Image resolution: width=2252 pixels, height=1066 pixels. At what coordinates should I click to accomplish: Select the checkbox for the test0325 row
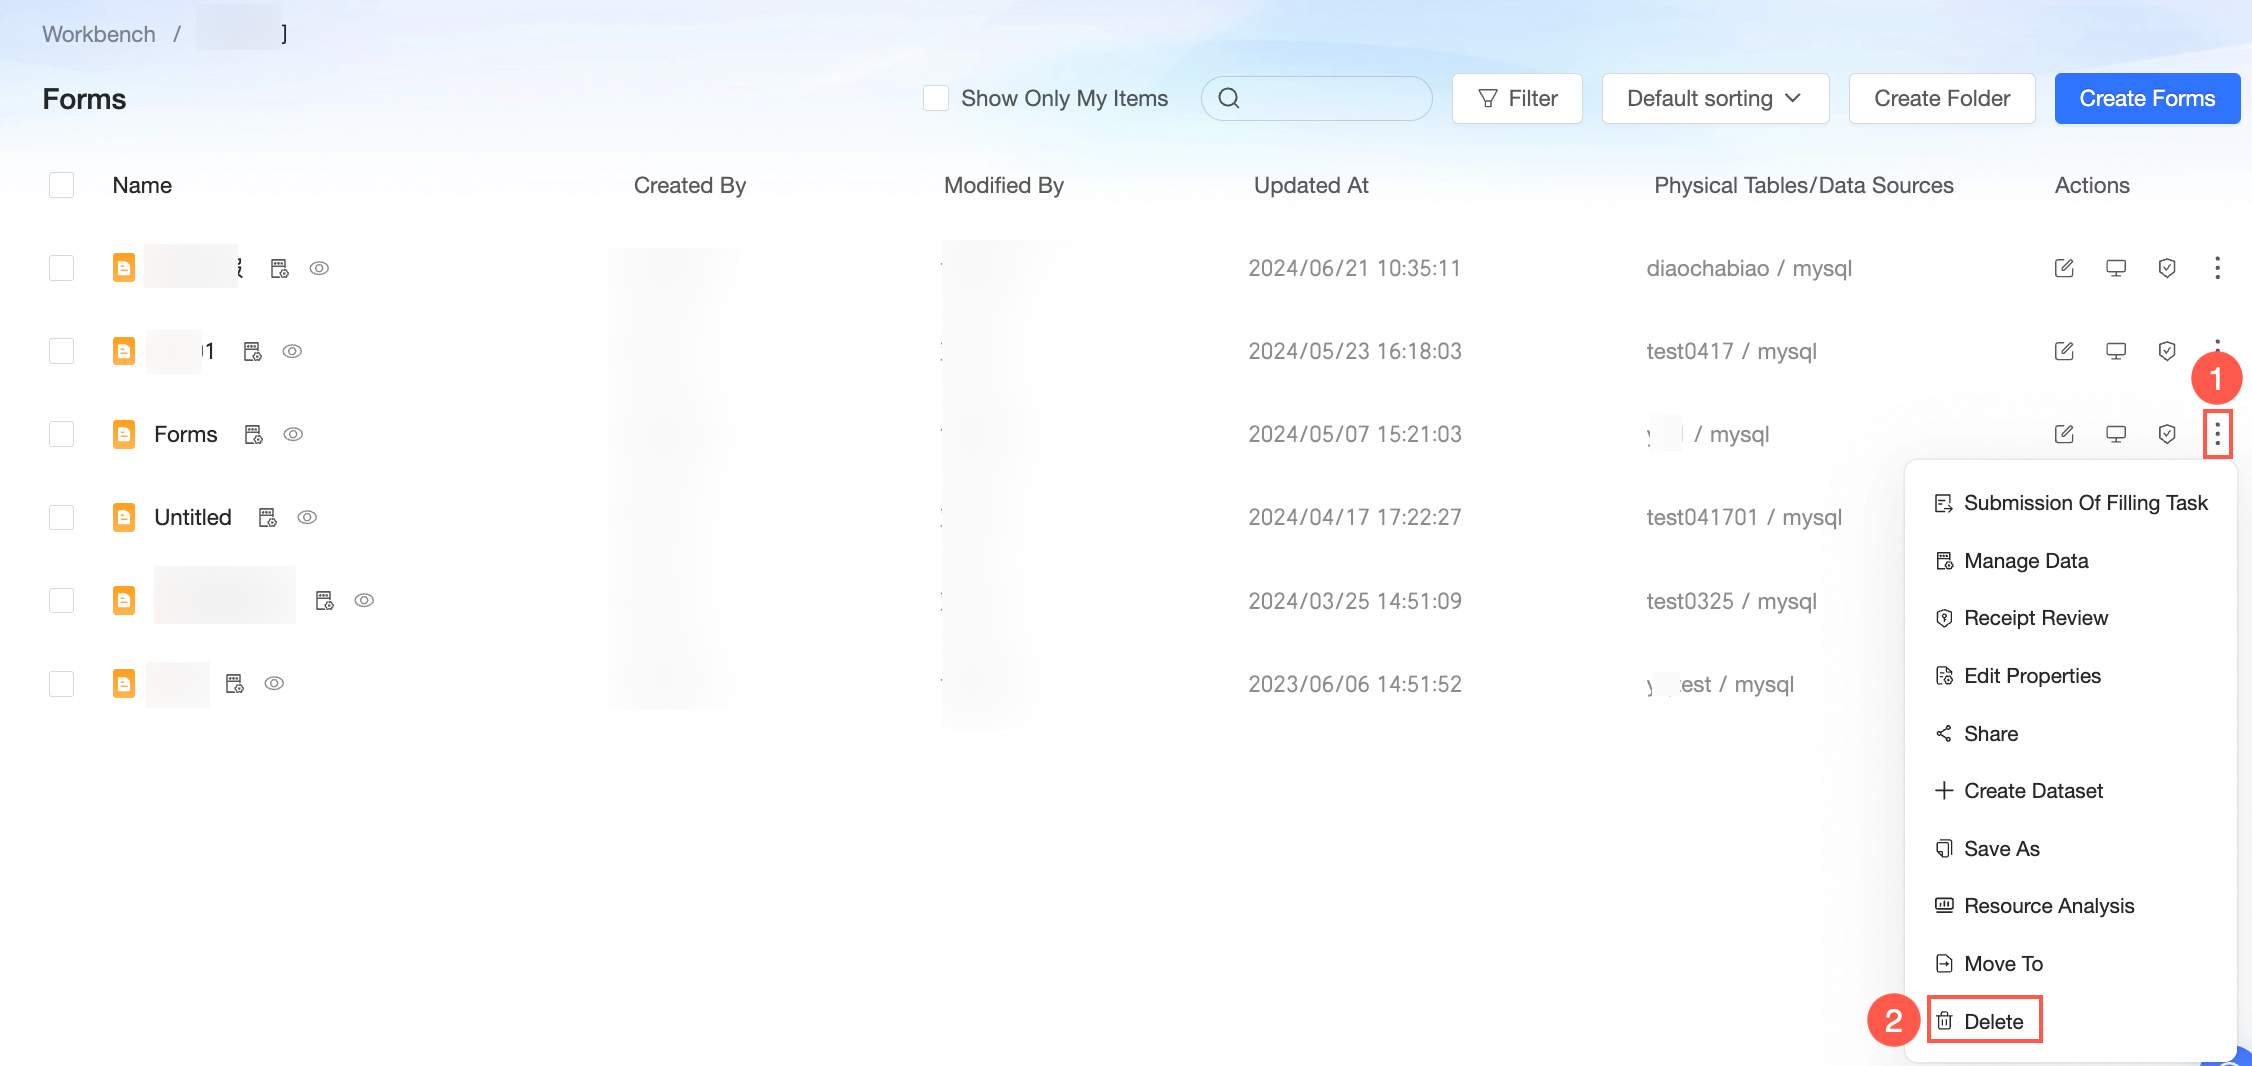(62, 600)
